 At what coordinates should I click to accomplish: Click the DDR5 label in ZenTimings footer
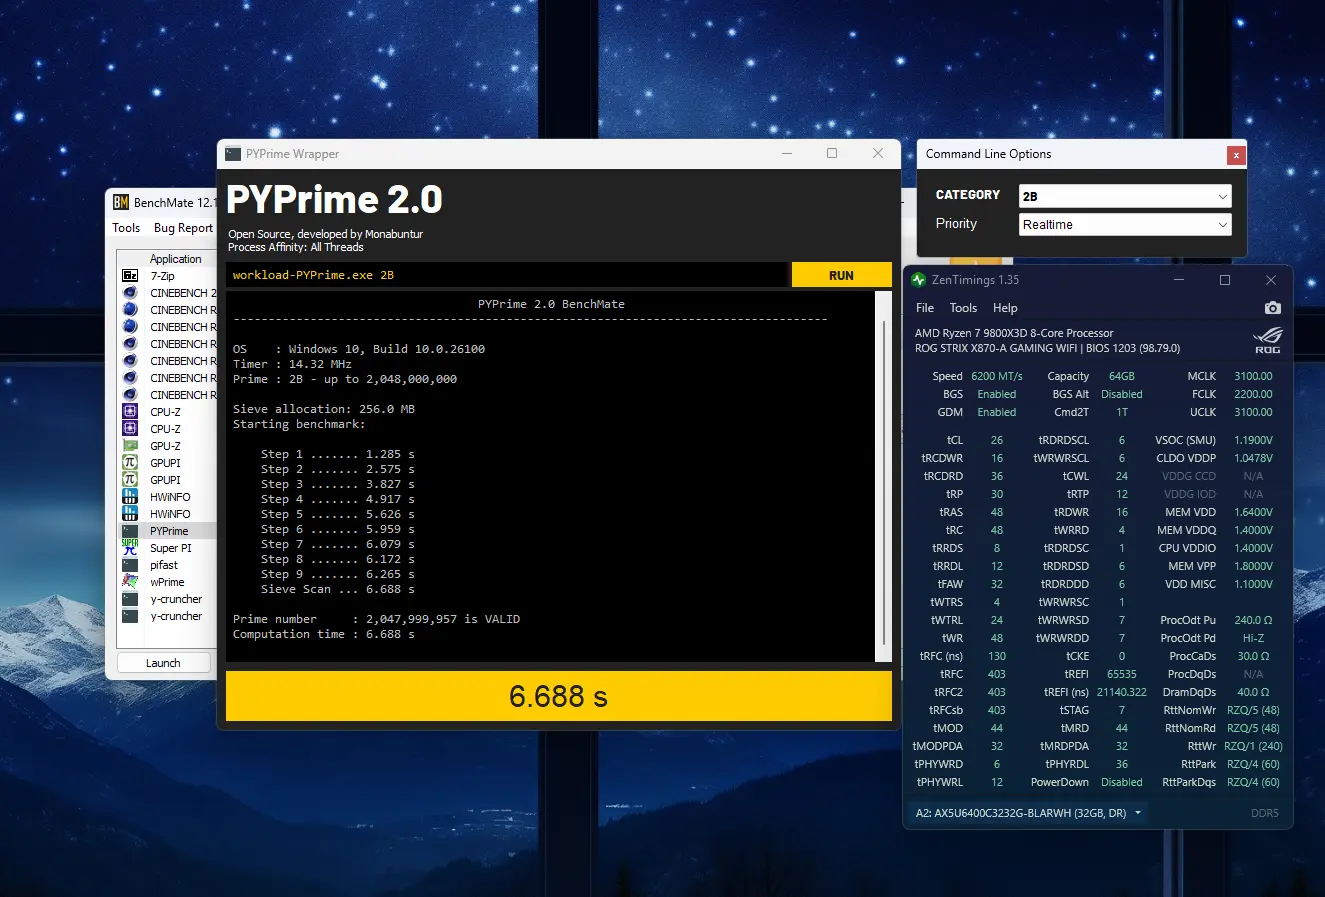1264,813
